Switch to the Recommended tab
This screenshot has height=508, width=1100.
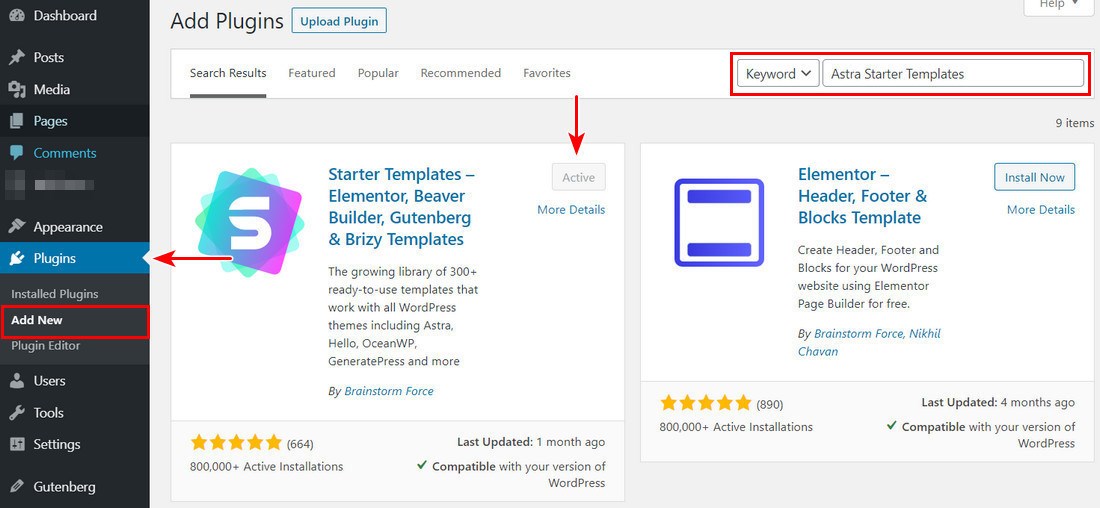[x=461, y=73]
